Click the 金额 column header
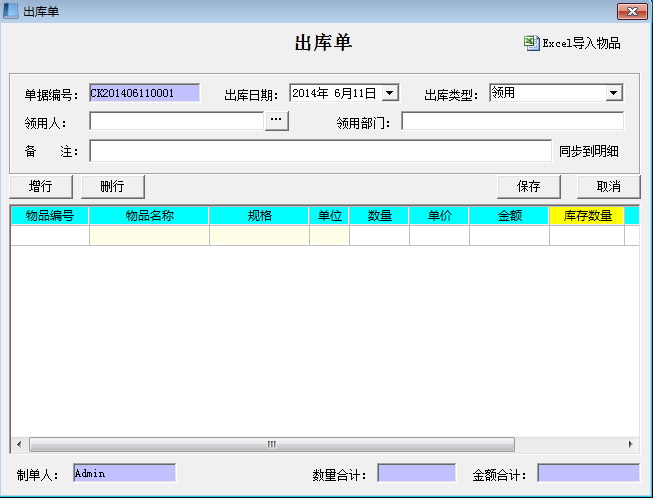 click(509, 216)
